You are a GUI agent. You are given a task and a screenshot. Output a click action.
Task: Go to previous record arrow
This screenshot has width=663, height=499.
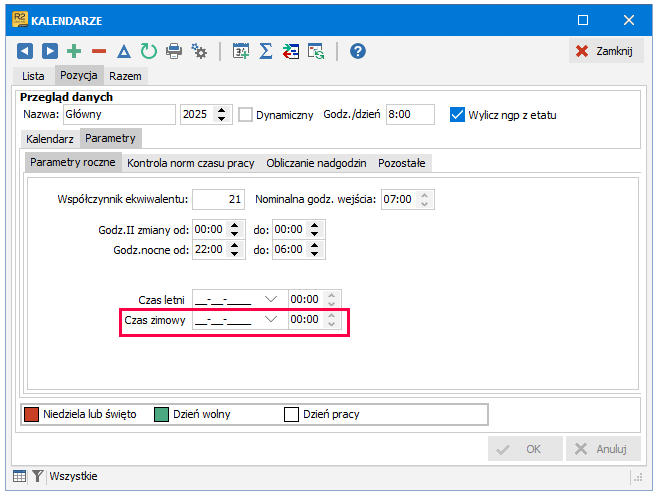pyautogui.click(x=25, y=51)
